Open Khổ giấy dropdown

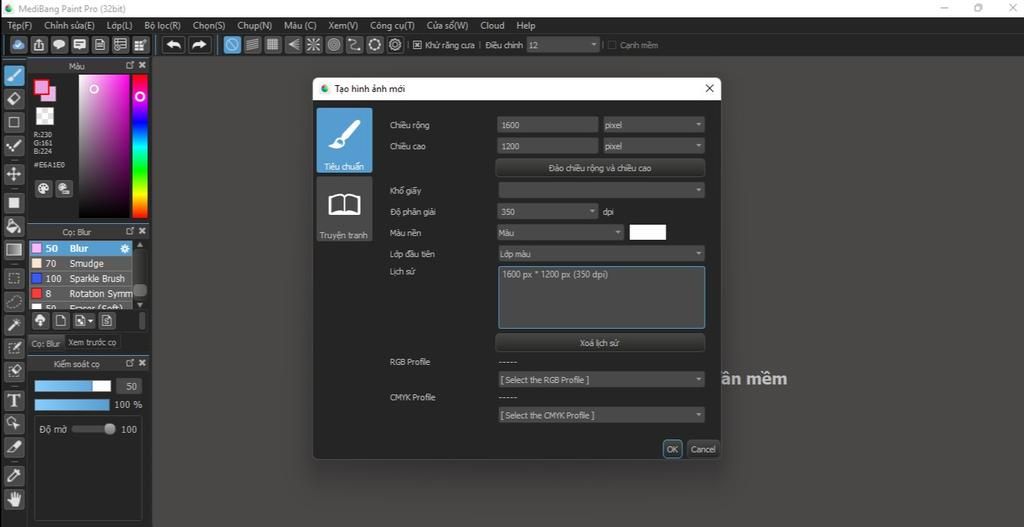pyautogui.click(x=601, y=190)
